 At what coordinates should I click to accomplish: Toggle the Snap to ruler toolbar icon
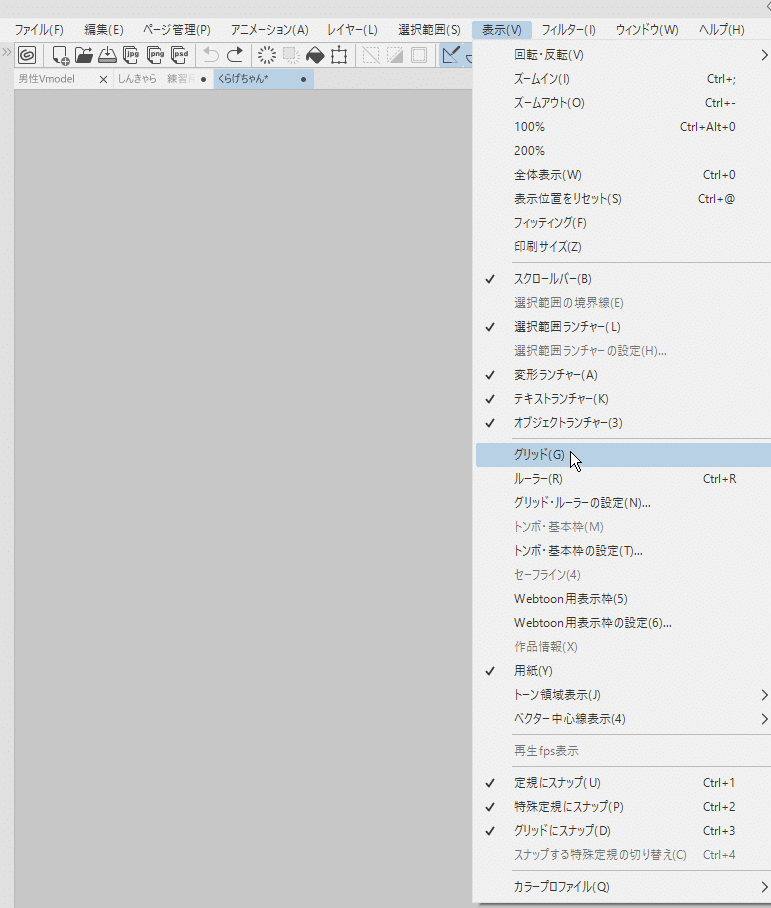[451, 55]
